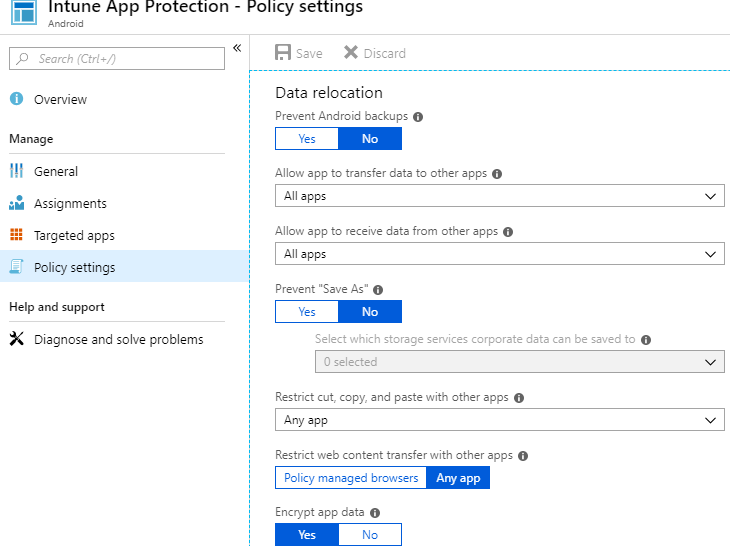The image size is (730, 546).
Task: Save the policy settings
Action: tap(299, 53)
